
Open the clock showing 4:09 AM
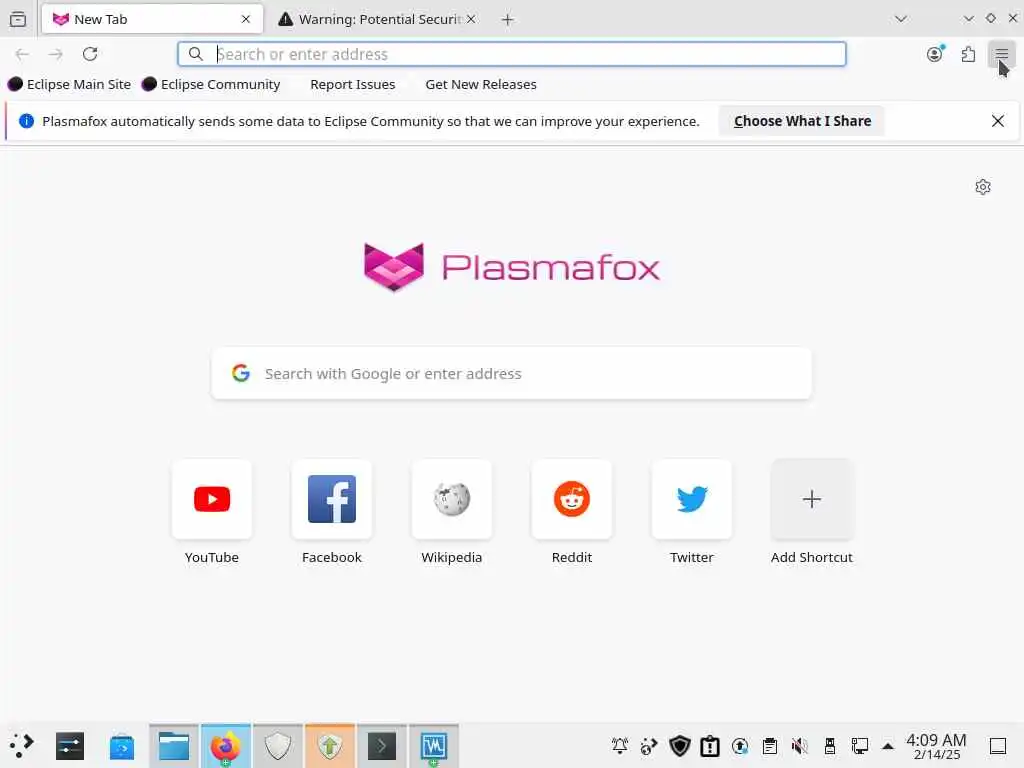pos(936,746)
